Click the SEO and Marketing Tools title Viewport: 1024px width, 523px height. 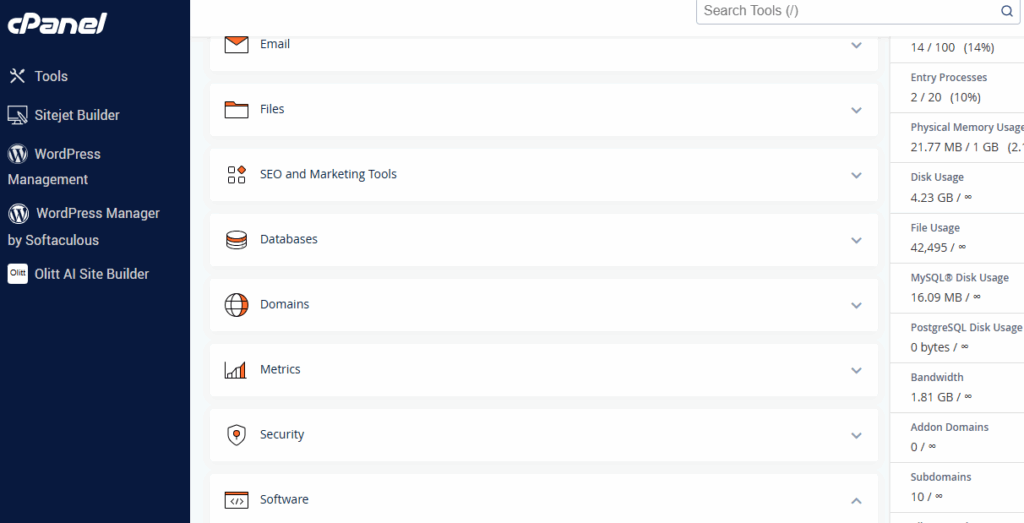328,174
